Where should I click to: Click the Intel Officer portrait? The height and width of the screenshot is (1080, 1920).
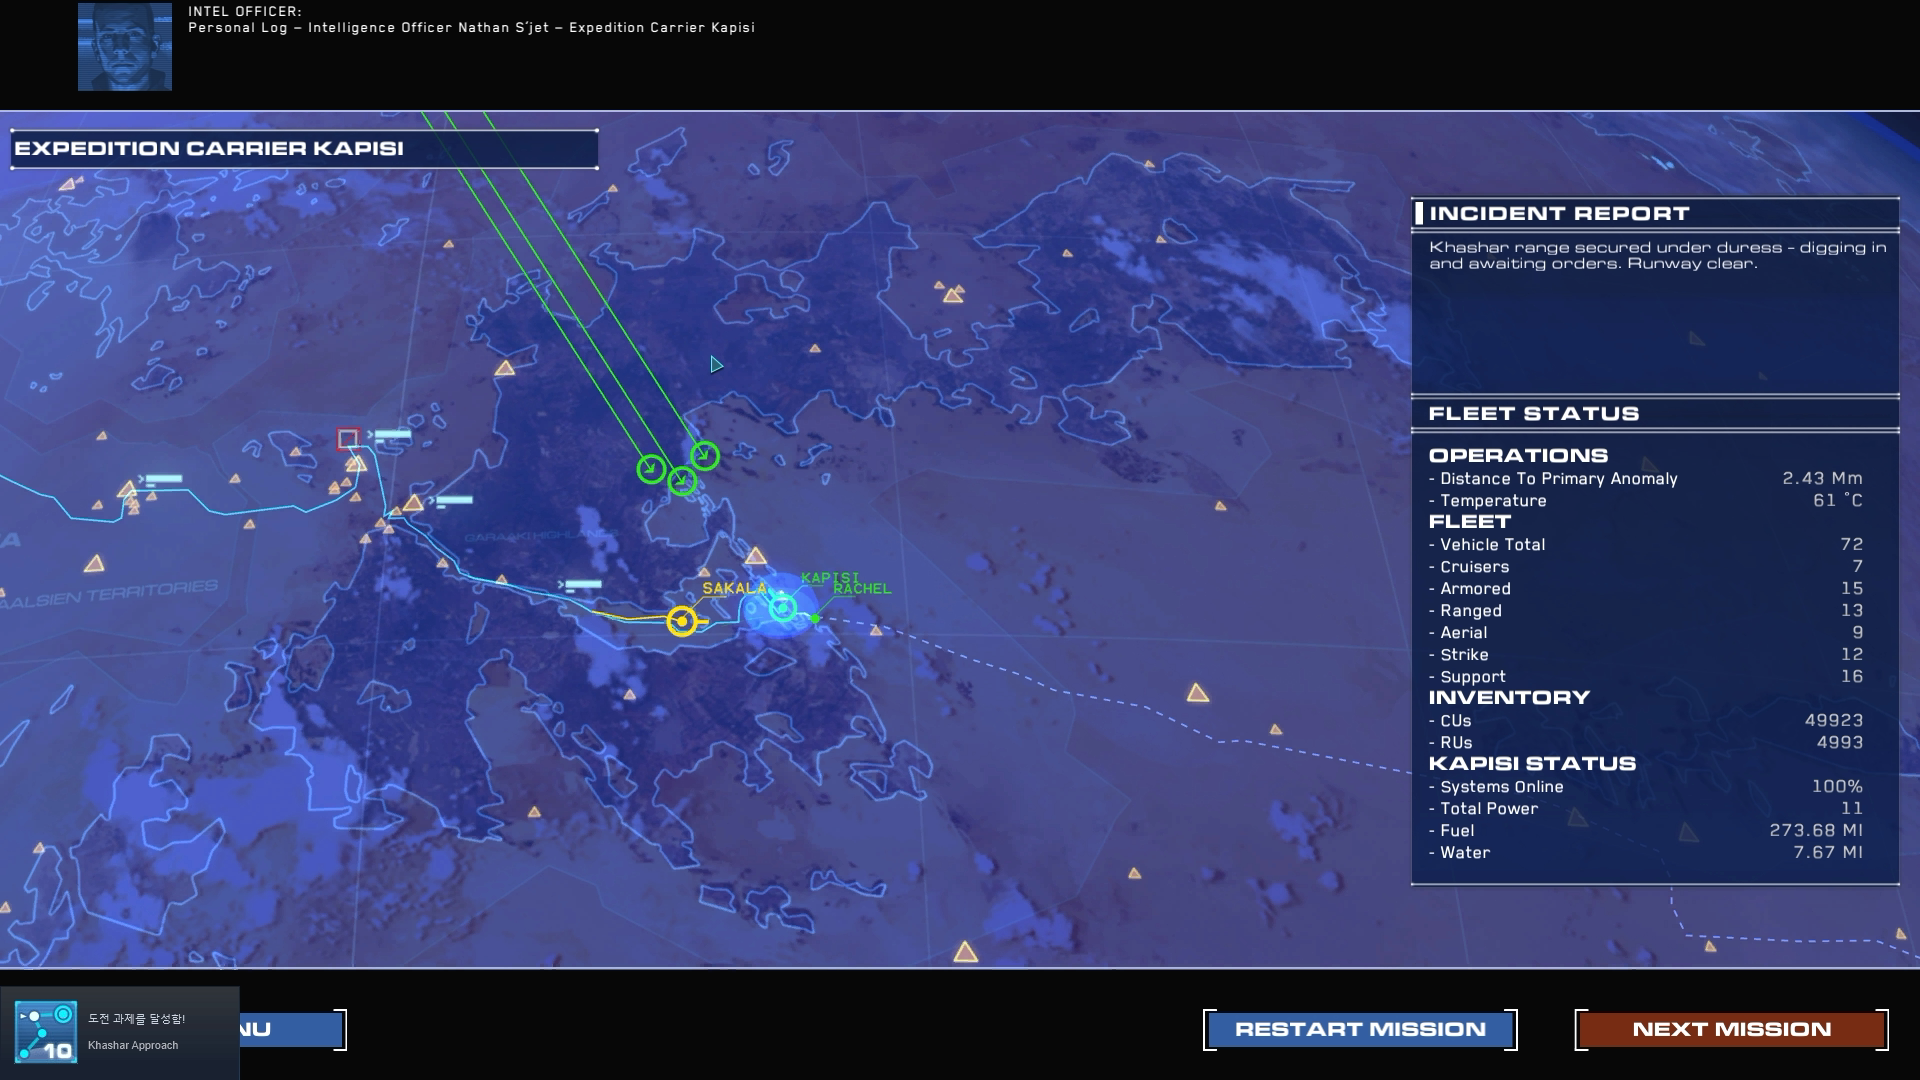(125, 47)
